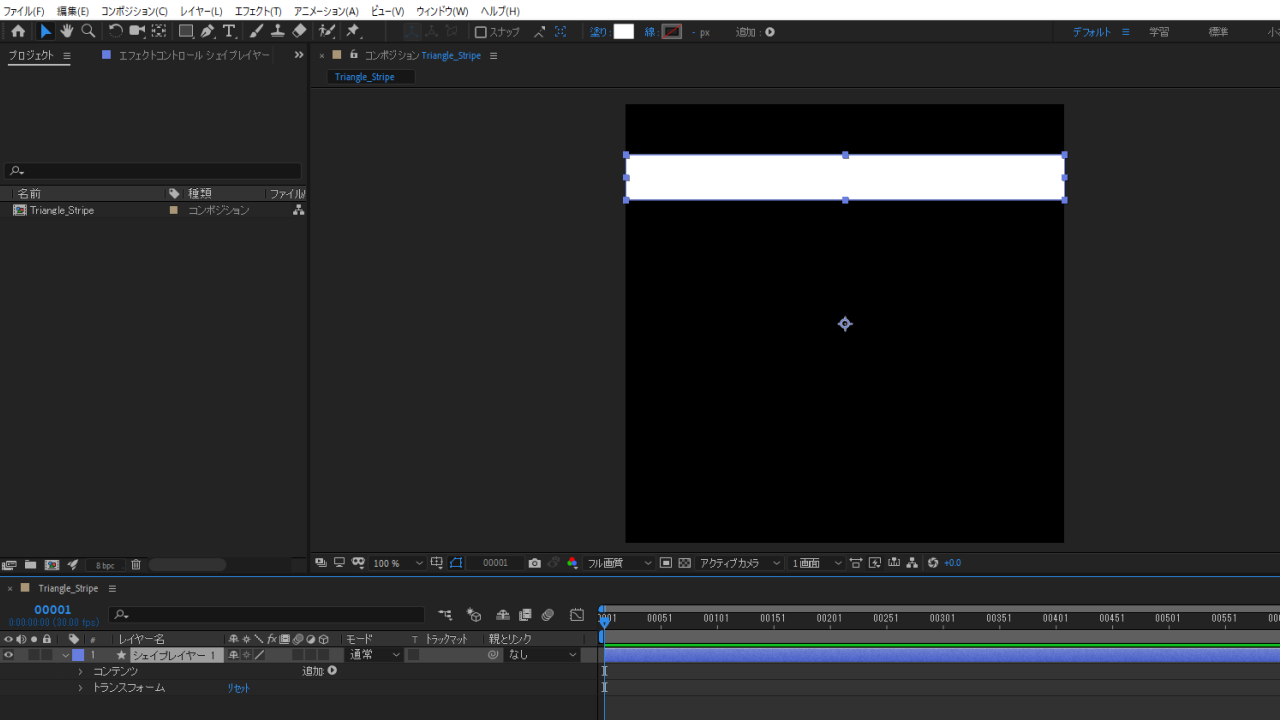Select the Selection arrow tool

(x=45, y=32)
